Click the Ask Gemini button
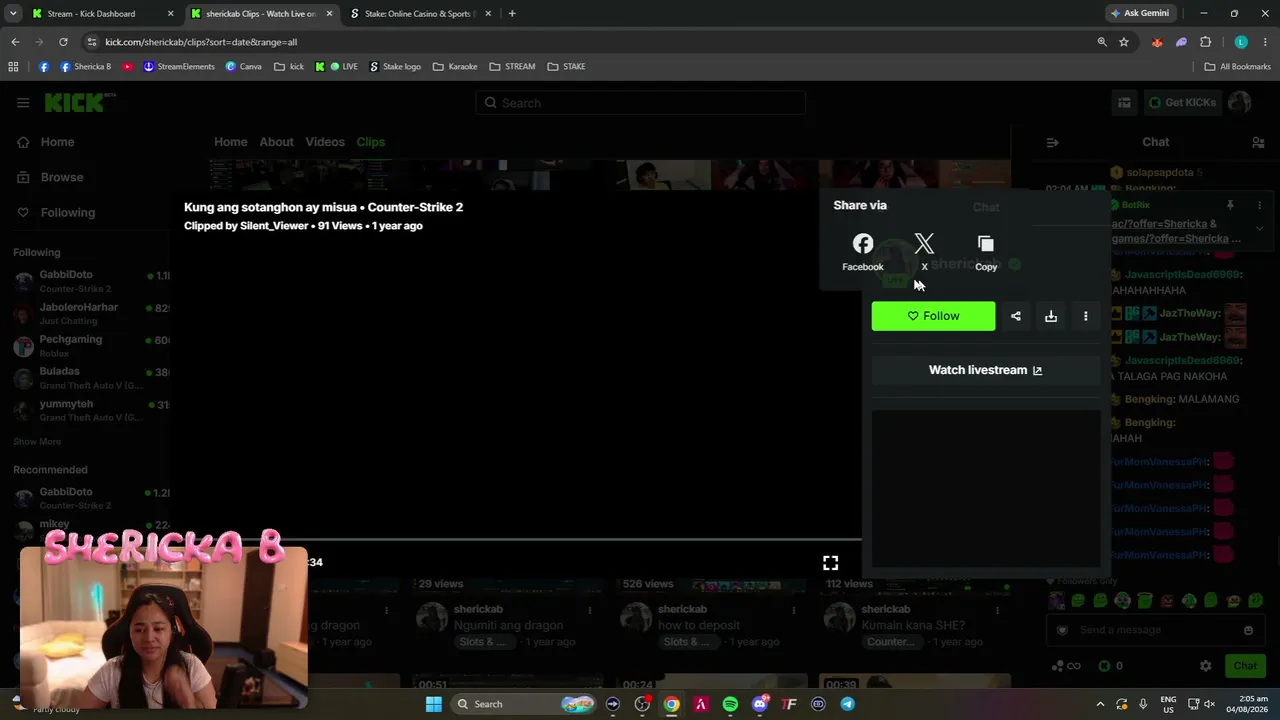This screenshot has width=1280, height=720. click(1140, 14)
